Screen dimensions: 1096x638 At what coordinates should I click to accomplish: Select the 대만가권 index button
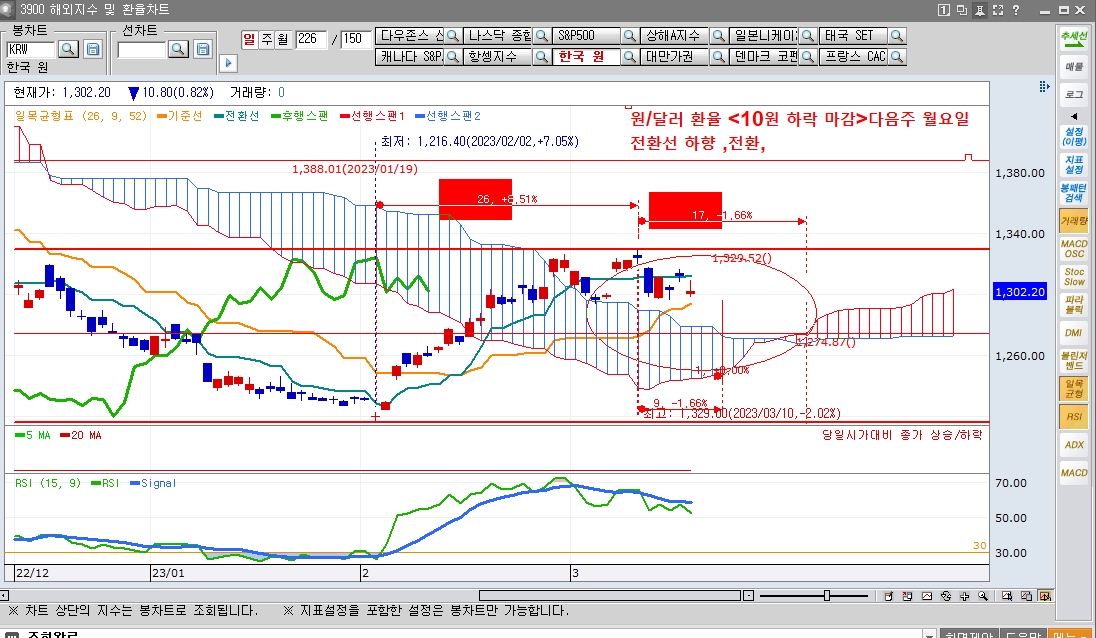tap(675, 57)
